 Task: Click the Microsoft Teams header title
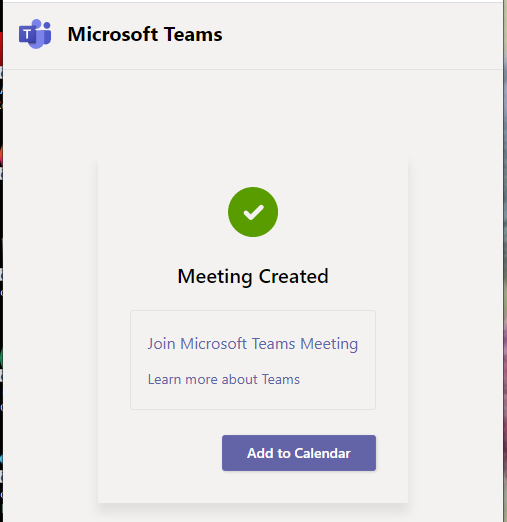(145, 34)
